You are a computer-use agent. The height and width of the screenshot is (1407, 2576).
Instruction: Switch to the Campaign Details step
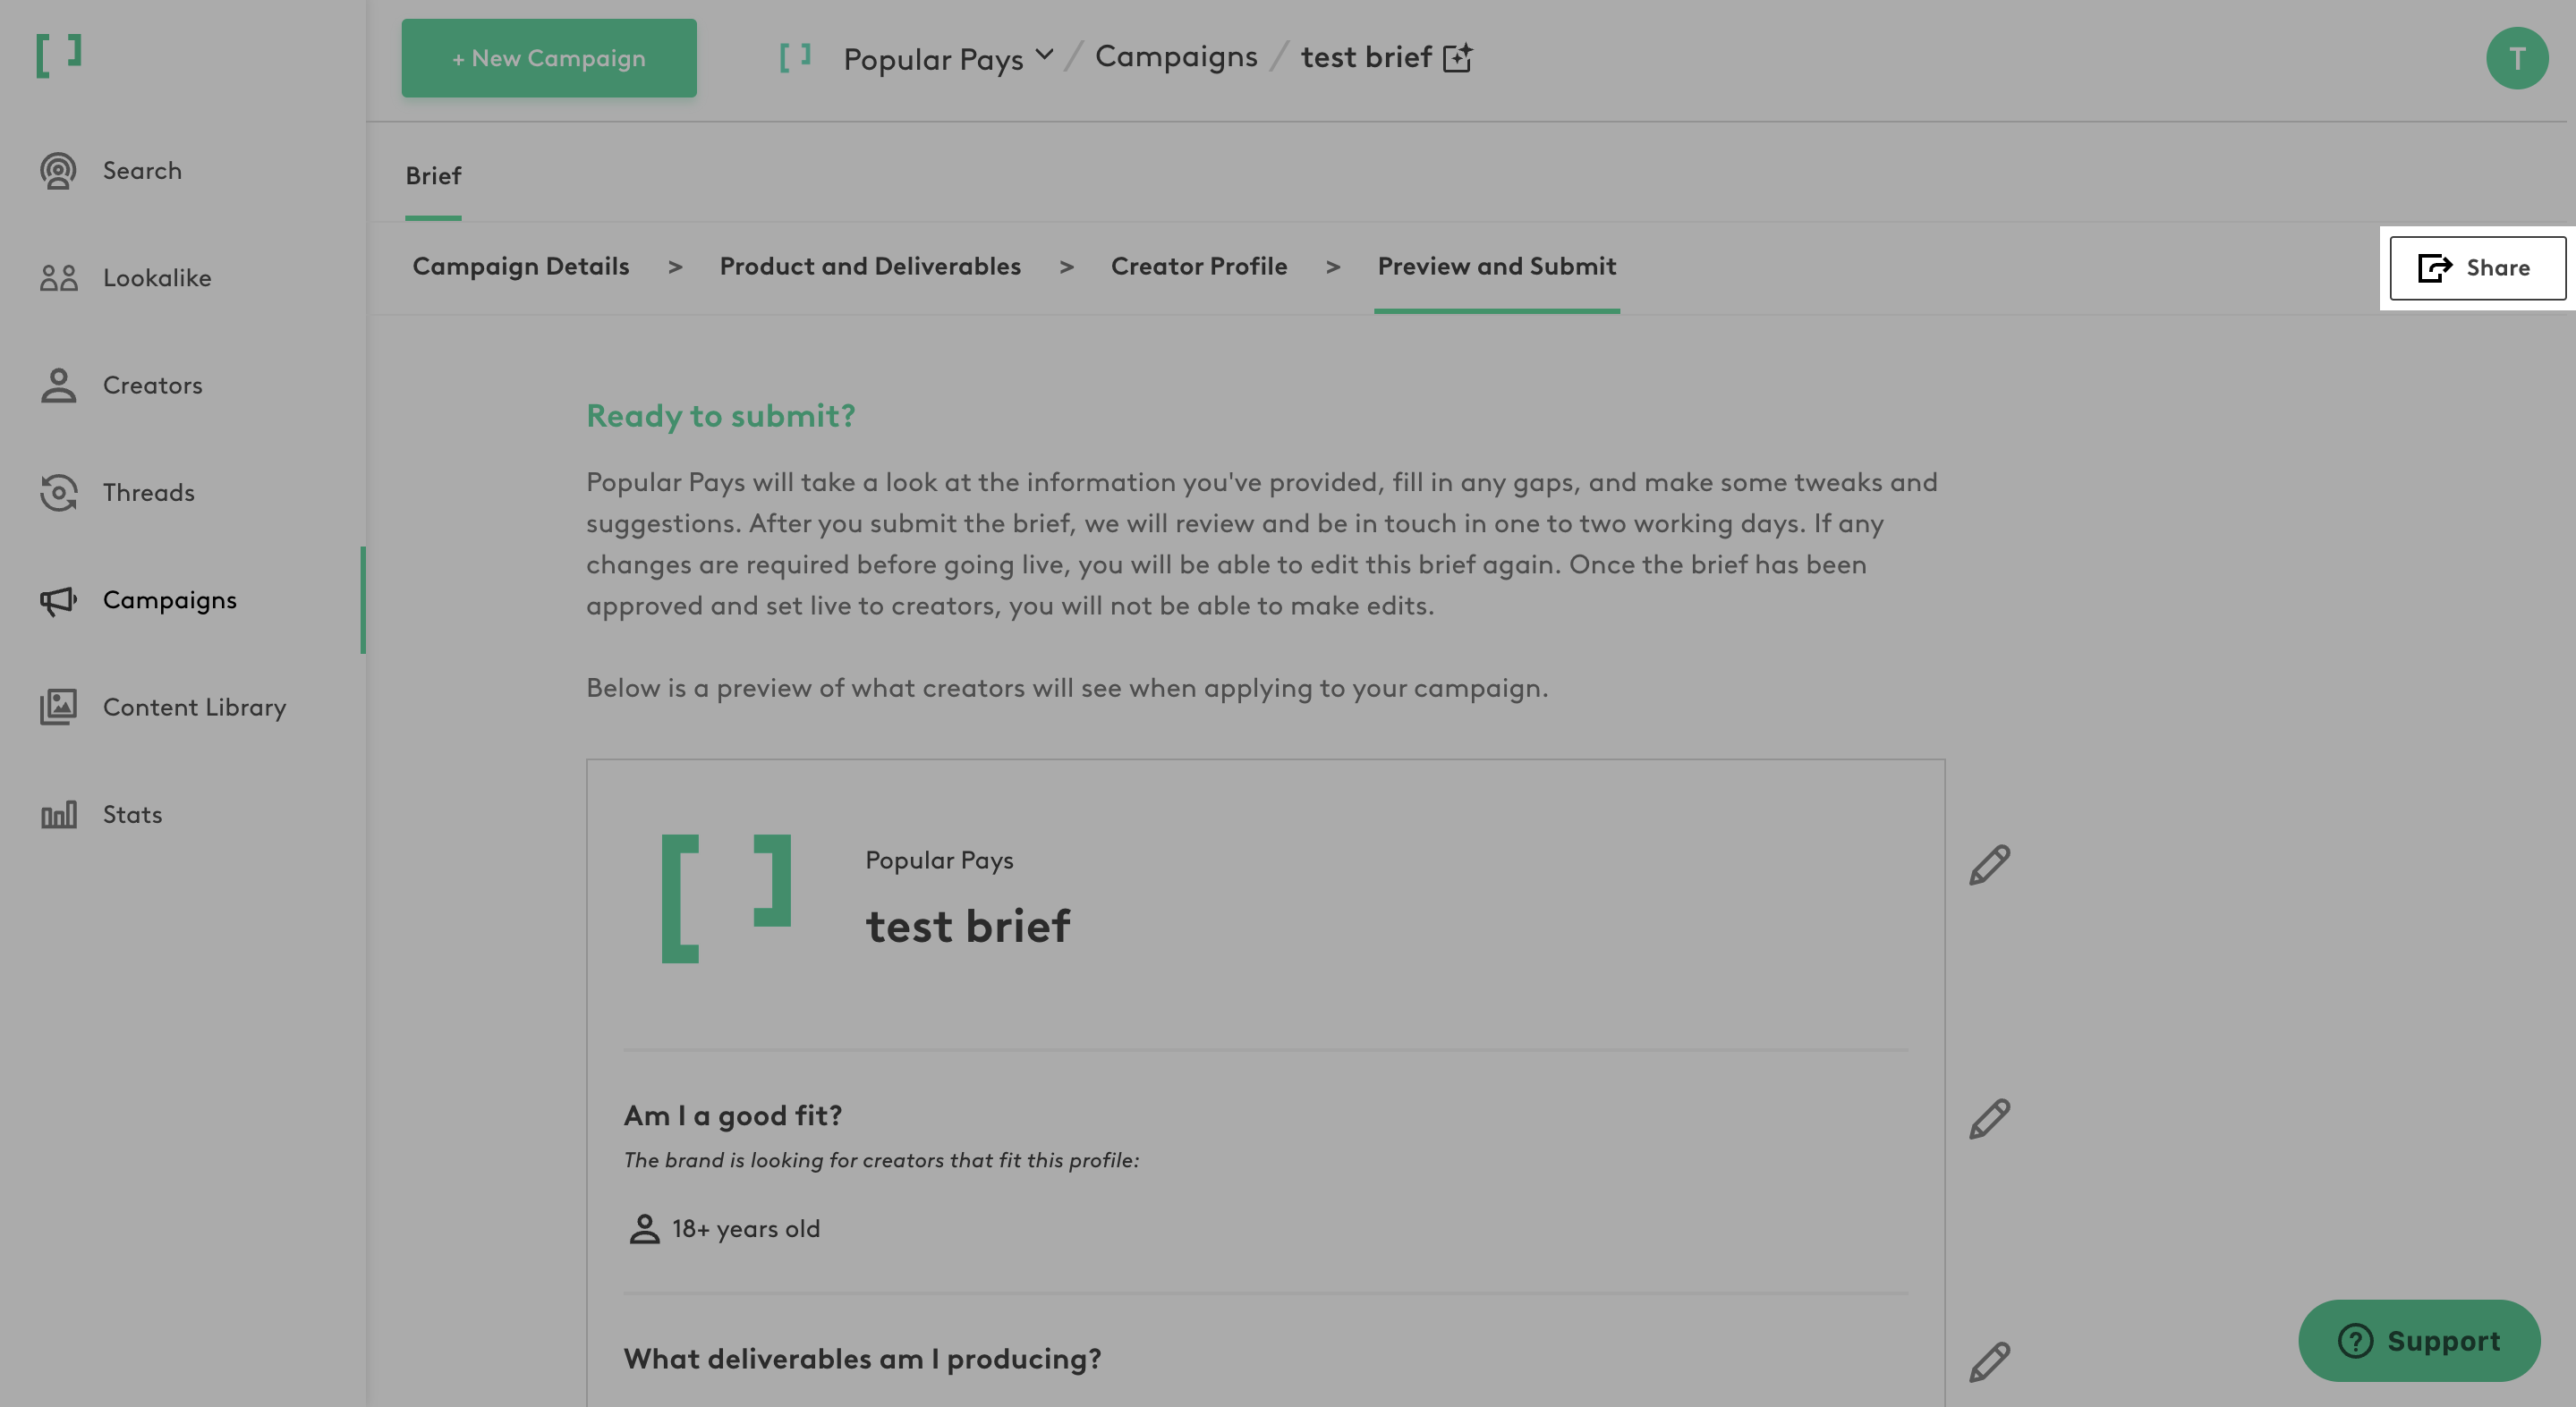pyautogui.click(x=520, y=267)
